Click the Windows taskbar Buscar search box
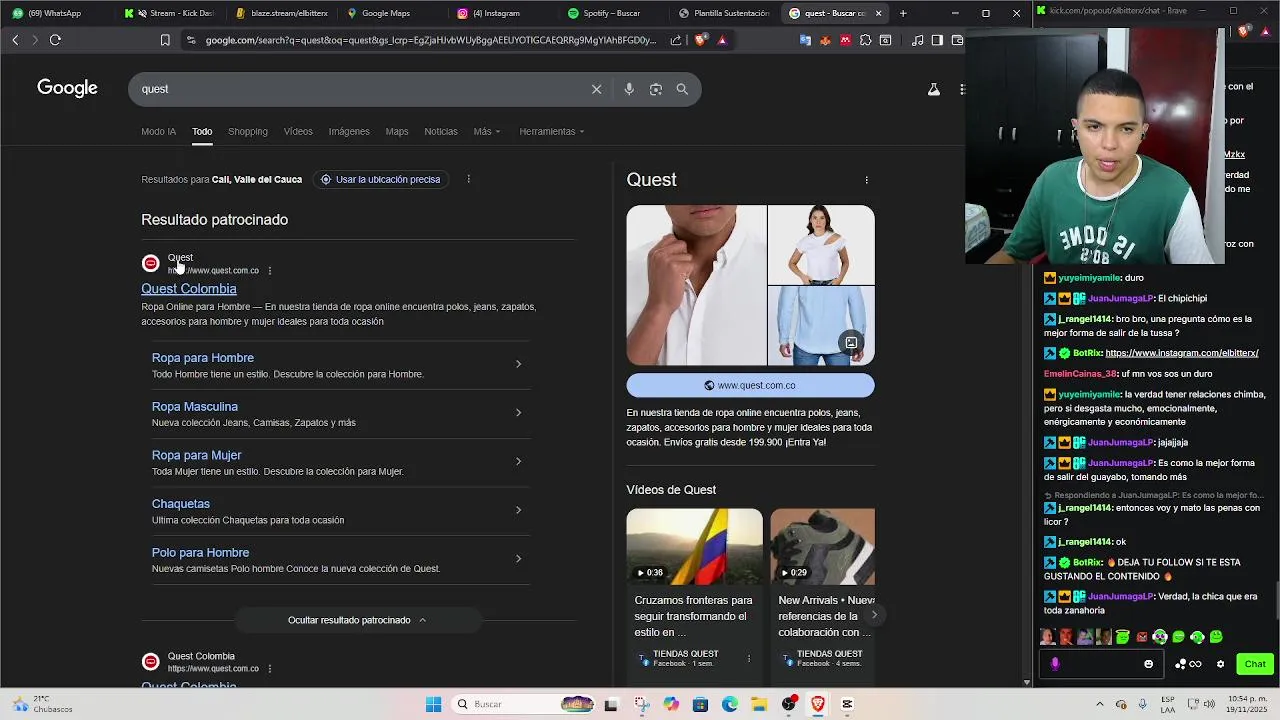Viewport: 1280px width, 720px height. [x=523, y=704]
